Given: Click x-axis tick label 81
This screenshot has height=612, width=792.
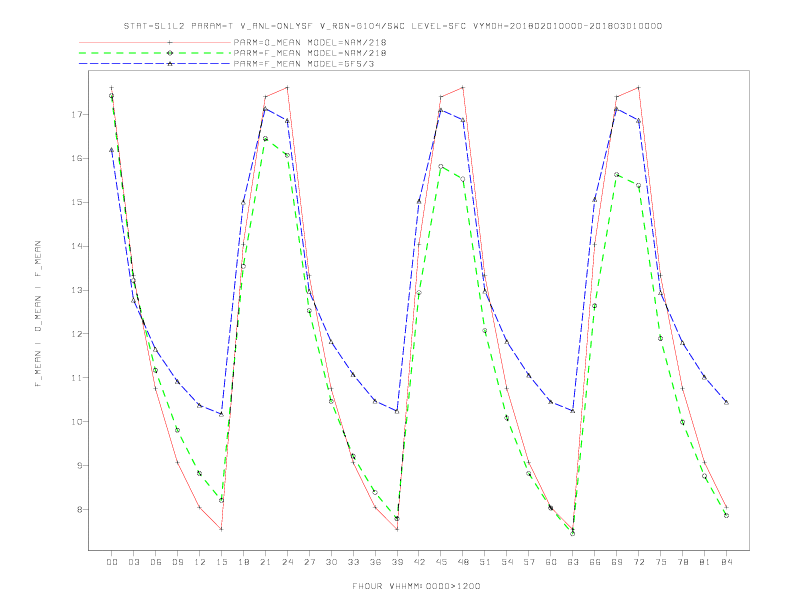Looking at the screenshot, I should [705, 562].
